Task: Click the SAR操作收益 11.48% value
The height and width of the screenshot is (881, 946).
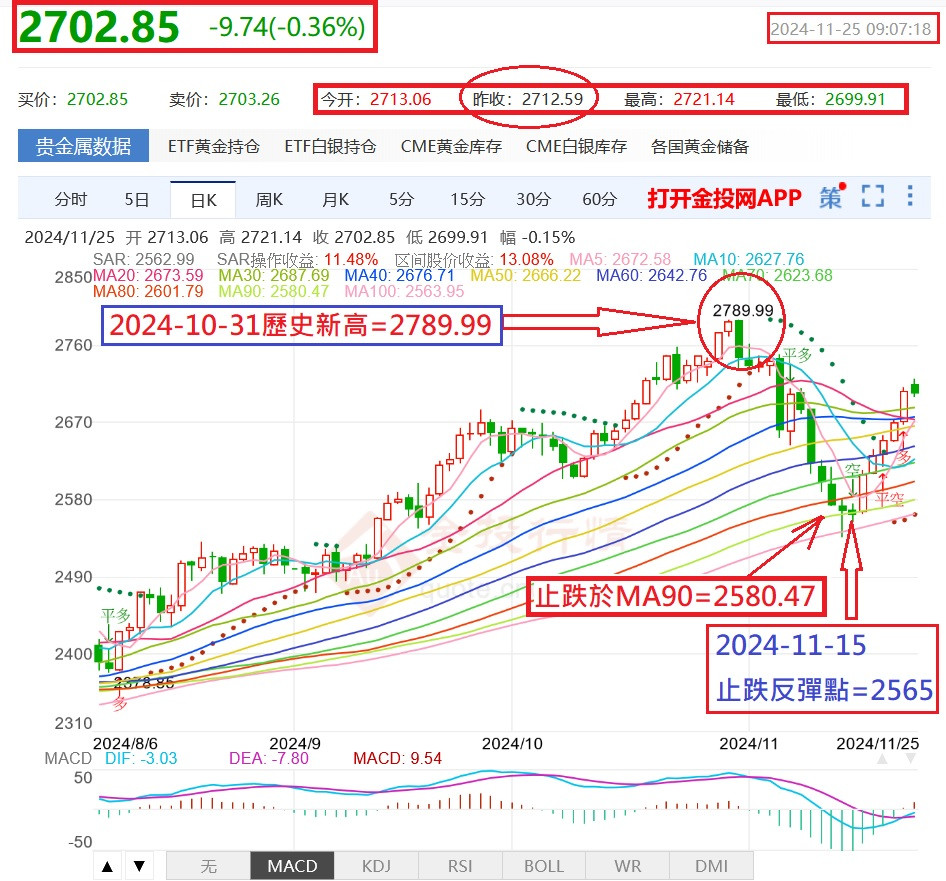Action: pos(351,259)
